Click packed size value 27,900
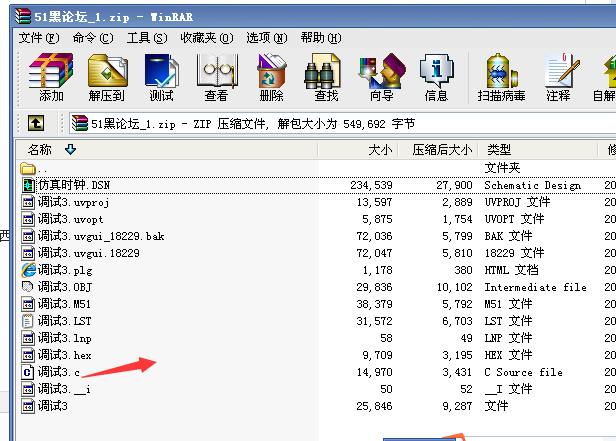This screenshot has height=441, width=616. [454, 185]
